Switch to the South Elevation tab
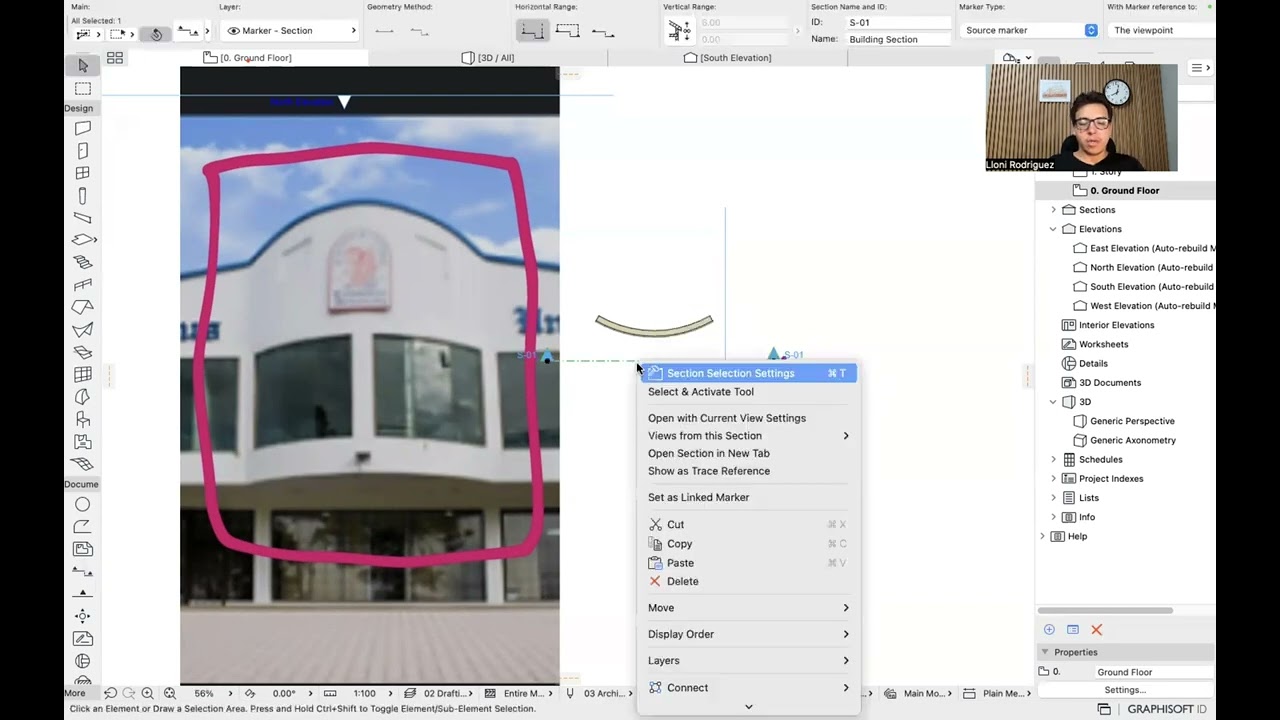1280x720 pixels. [727, 58]
